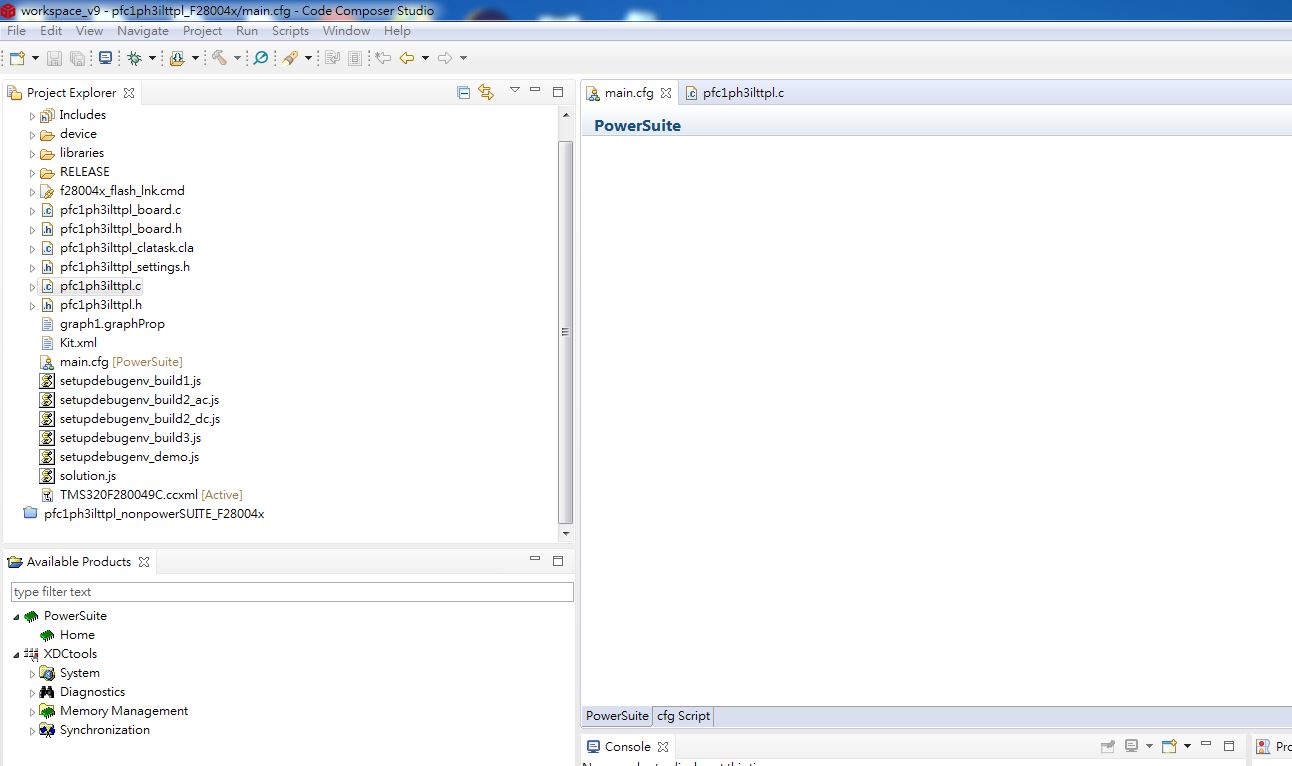
Task: Click the Flash load toolbar icon
Action: 177,58
